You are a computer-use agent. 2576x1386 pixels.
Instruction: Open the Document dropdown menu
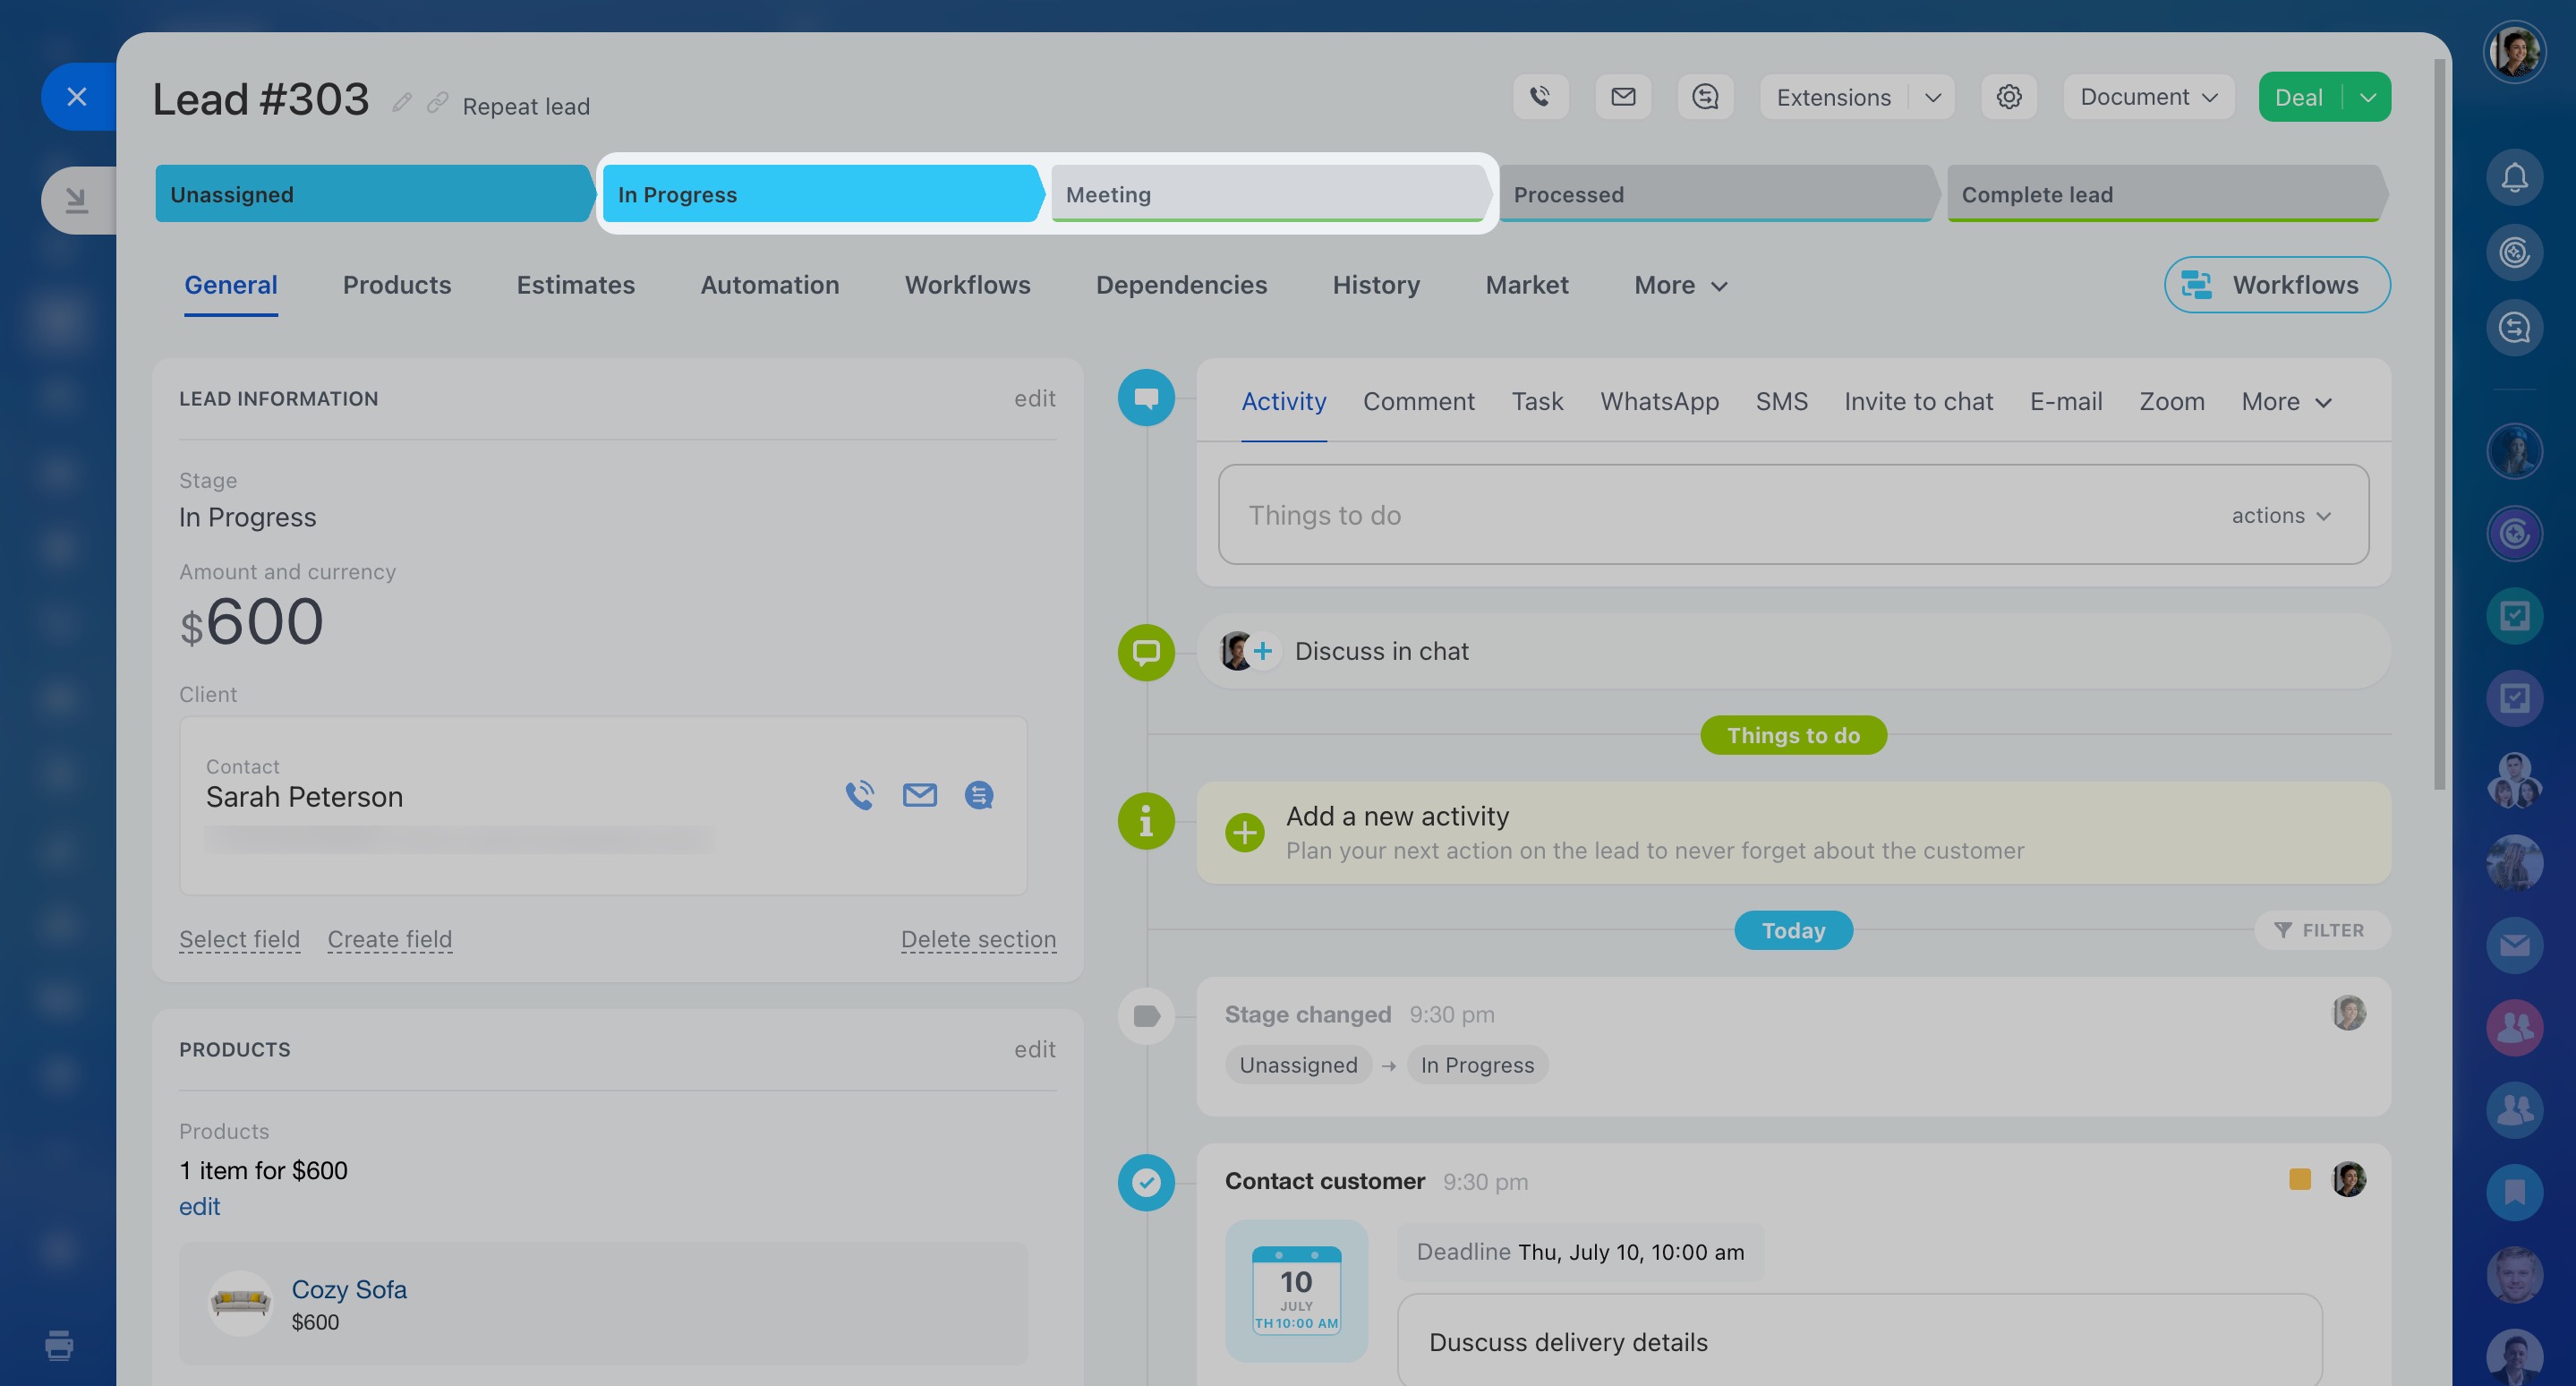click(2148, 97)
